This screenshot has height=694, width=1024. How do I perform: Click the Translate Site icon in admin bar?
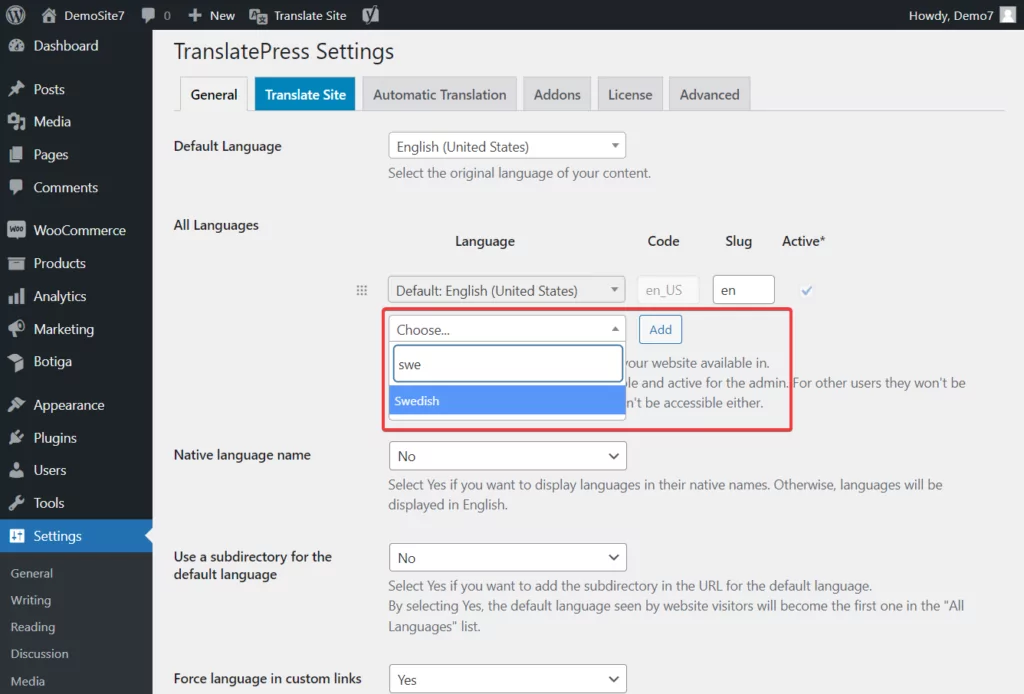(x=258, y=16)
